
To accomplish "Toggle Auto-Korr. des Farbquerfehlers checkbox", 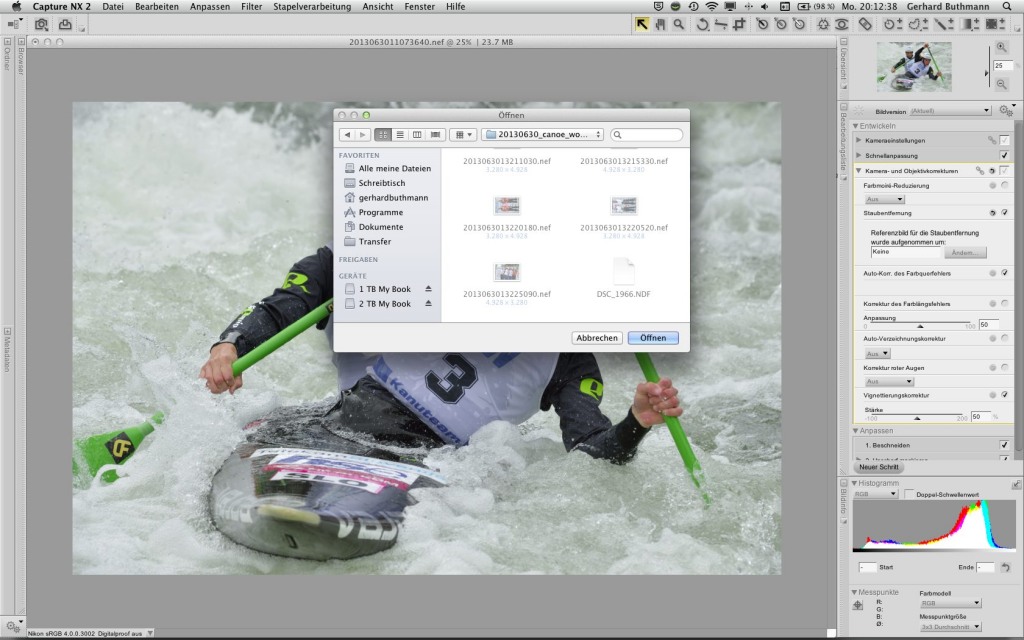I will click(1004, 273).
